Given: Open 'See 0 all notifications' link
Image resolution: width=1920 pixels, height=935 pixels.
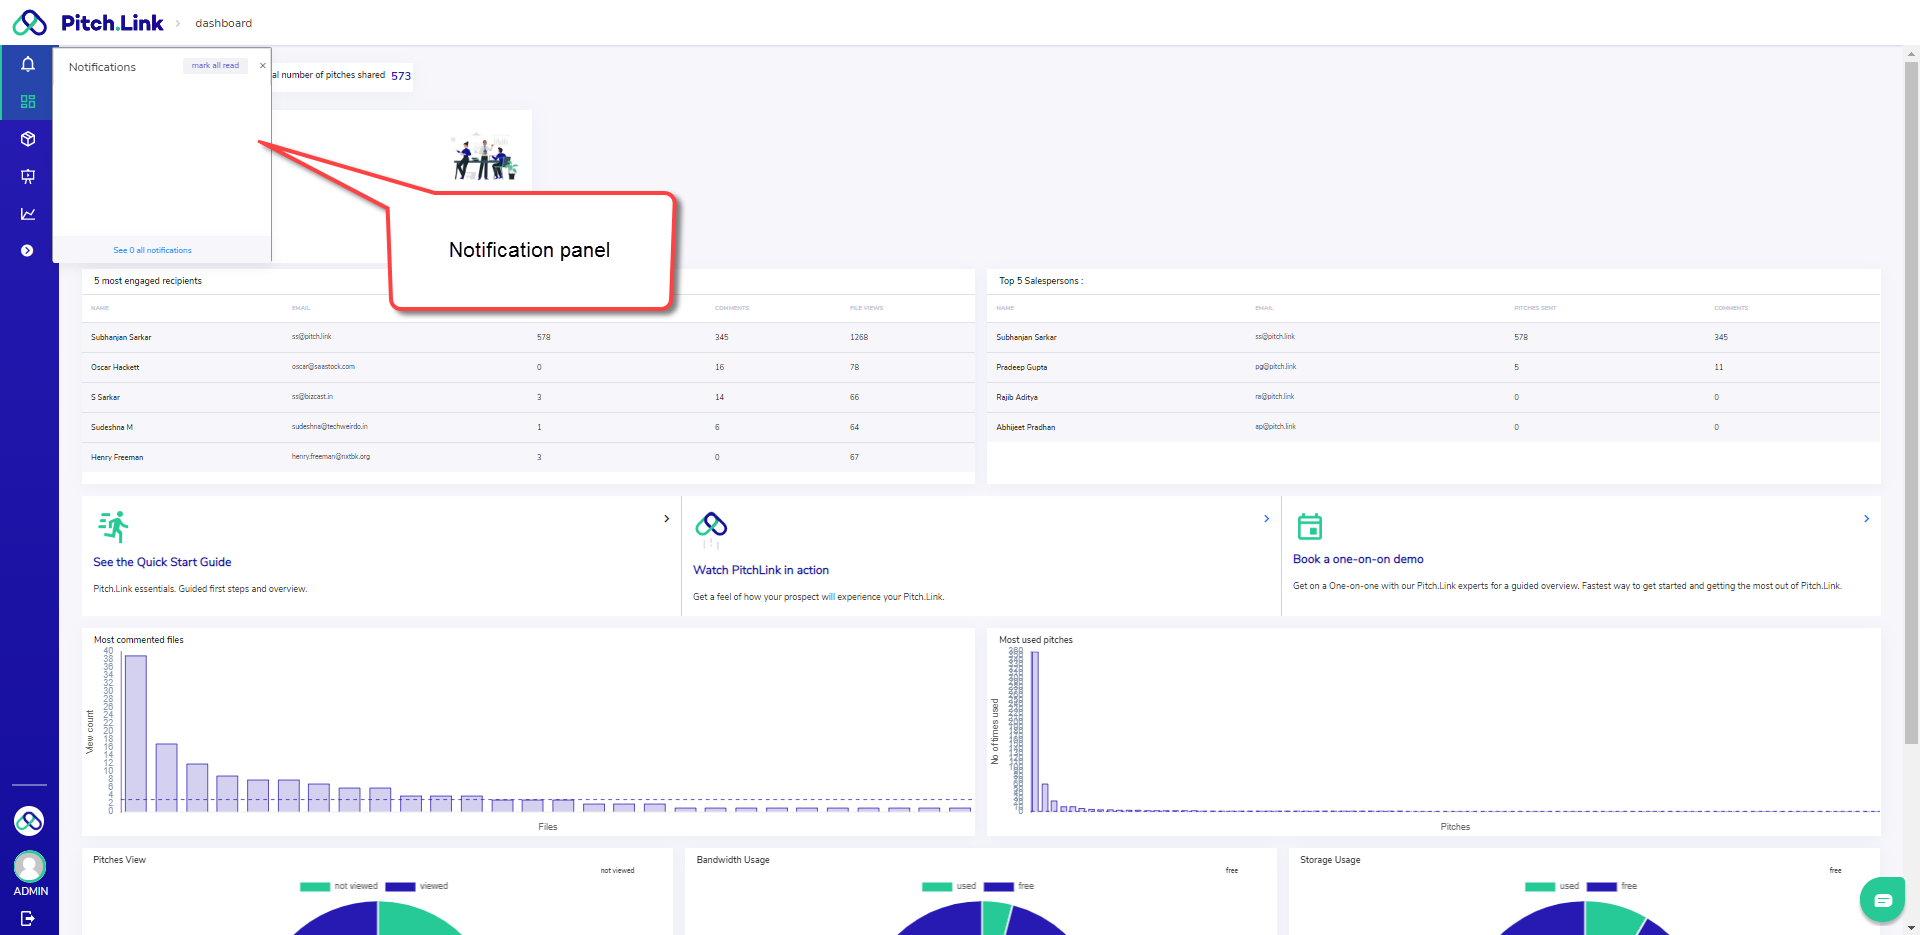Looking at the screenshot, I should click(152, 250).
